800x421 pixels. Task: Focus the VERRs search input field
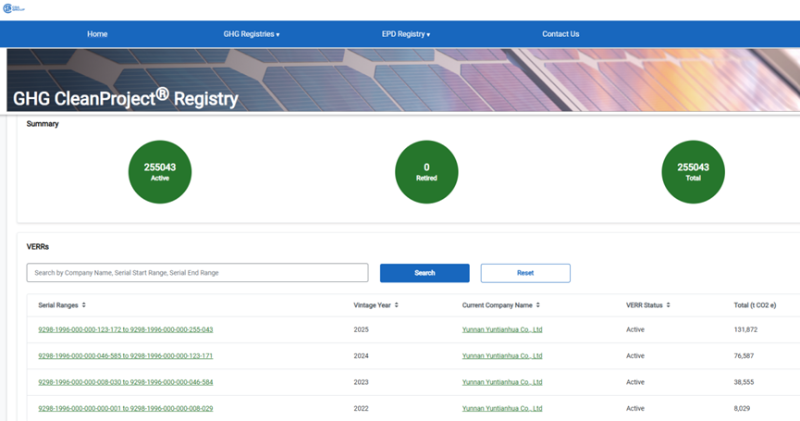(197, 273)
